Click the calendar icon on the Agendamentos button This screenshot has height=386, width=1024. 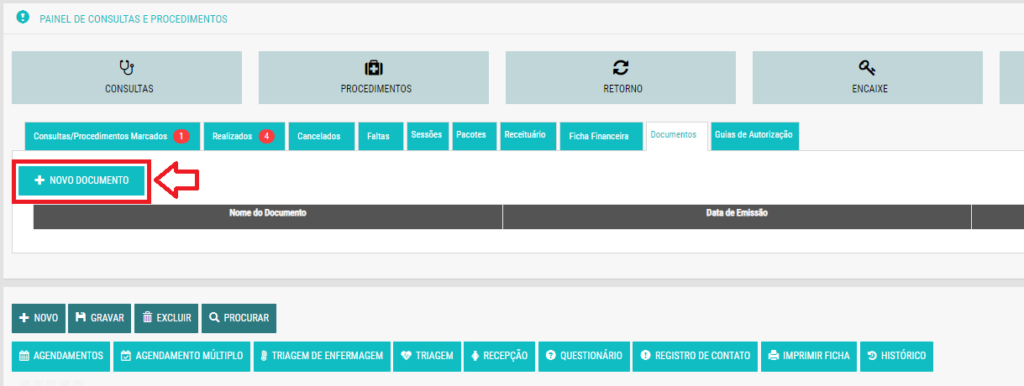click(x=24, y=356)
